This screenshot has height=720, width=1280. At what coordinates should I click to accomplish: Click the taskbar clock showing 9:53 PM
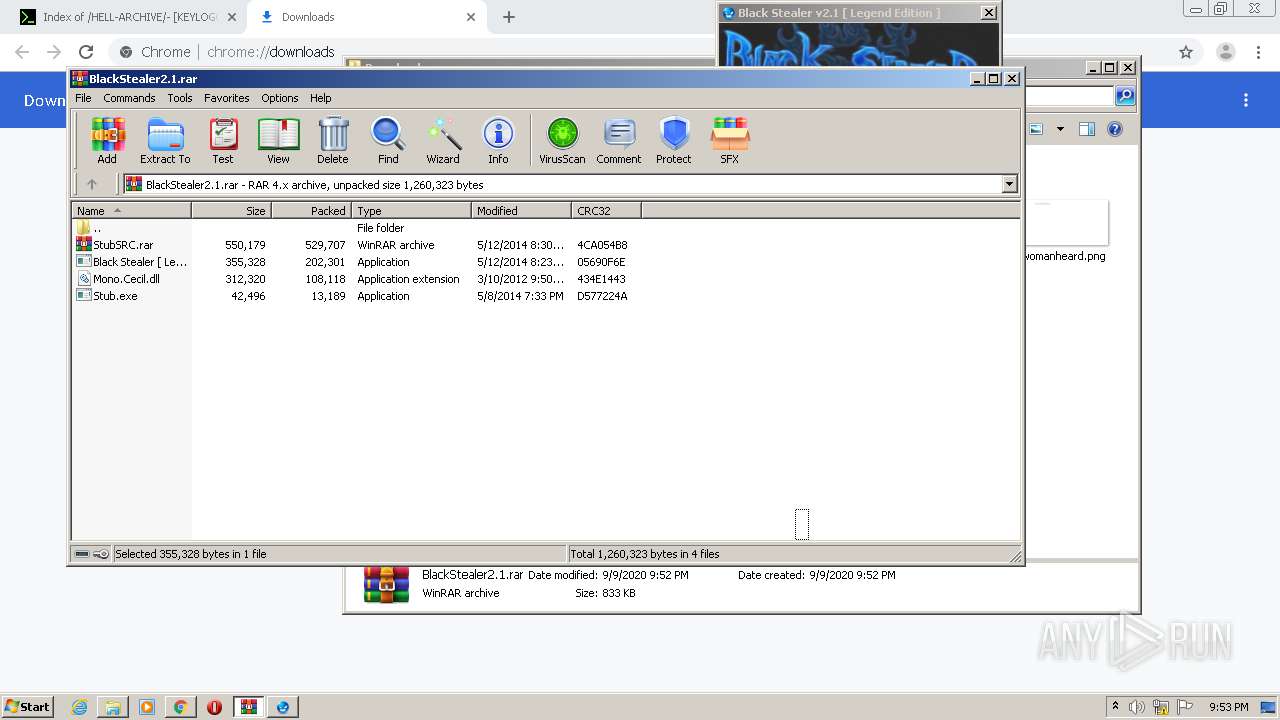pos(1228,707)
